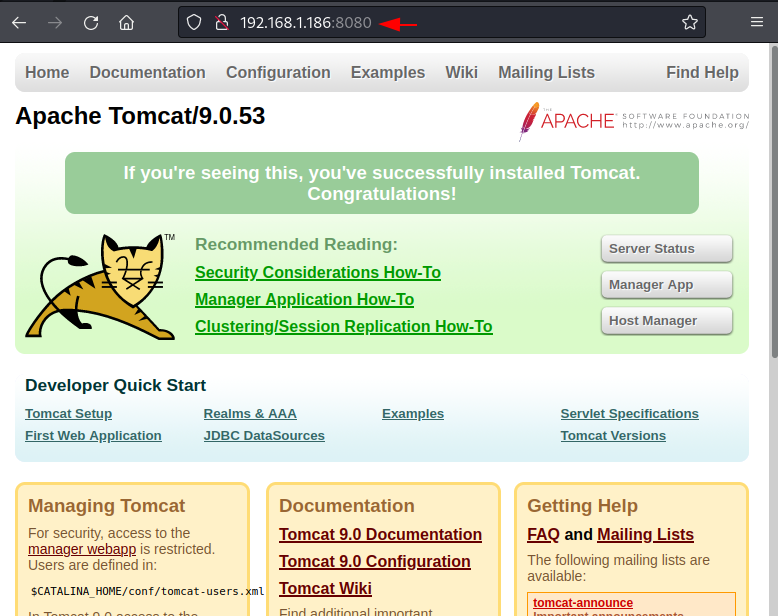Image resolution: width=778 pixels, height=616 pixels.
Task: Bookmark this page with the star icon
Action: point(690,22)
